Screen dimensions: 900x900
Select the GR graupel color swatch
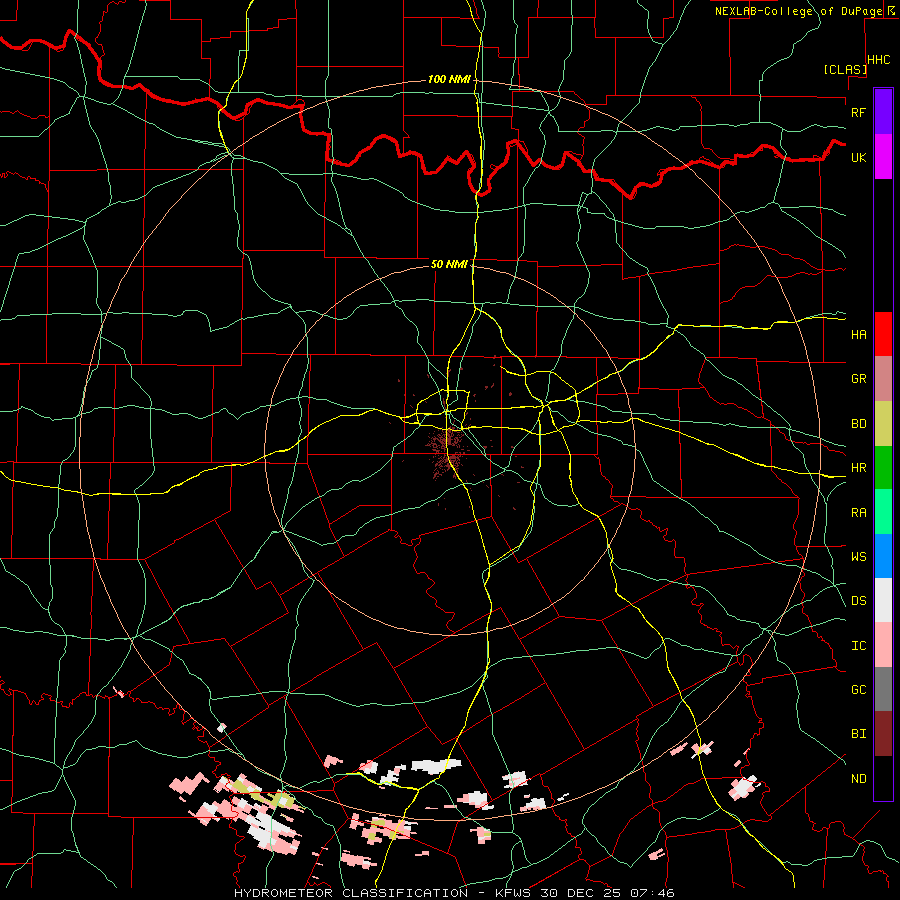883,379
